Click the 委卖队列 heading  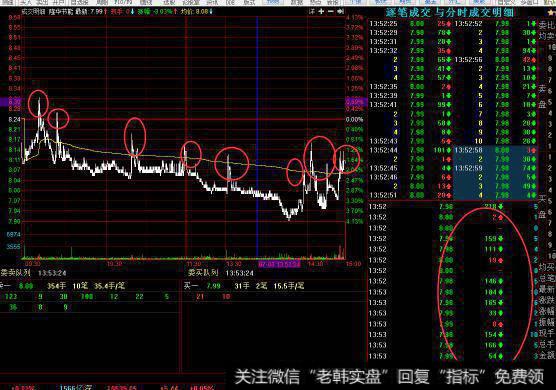point(16,273)
